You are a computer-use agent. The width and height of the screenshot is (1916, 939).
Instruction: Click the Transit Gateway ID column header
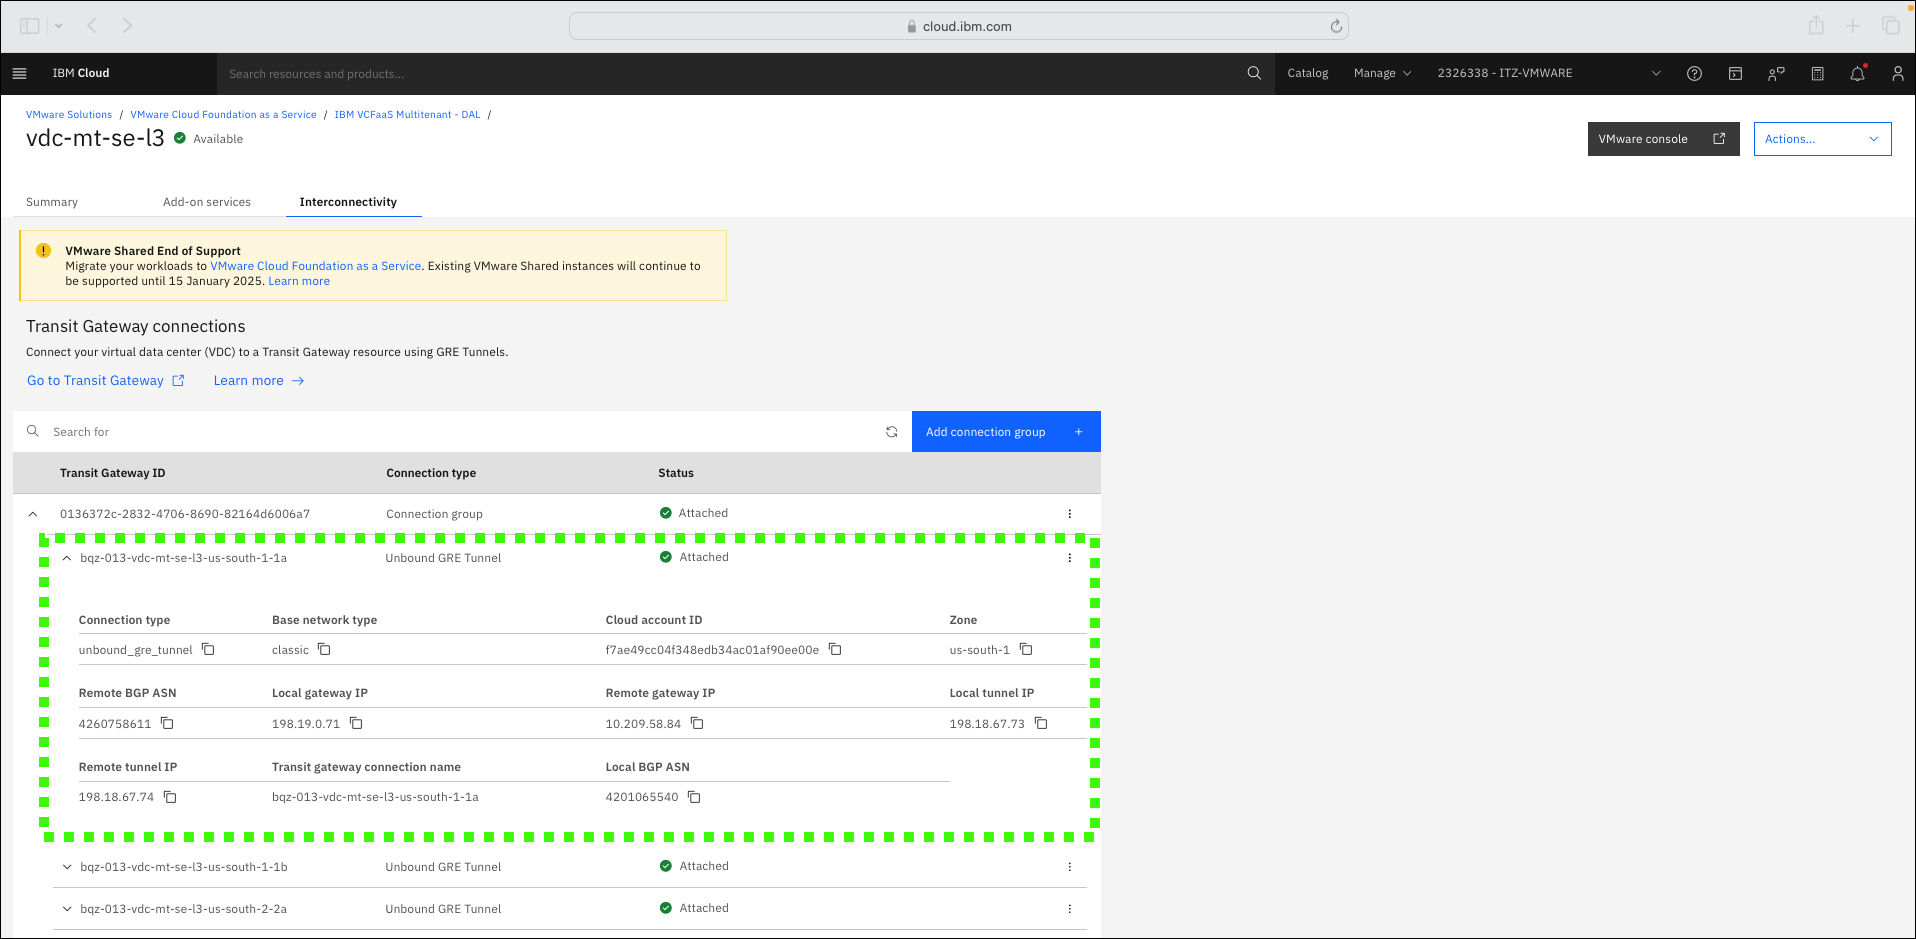tap(113, 473)
